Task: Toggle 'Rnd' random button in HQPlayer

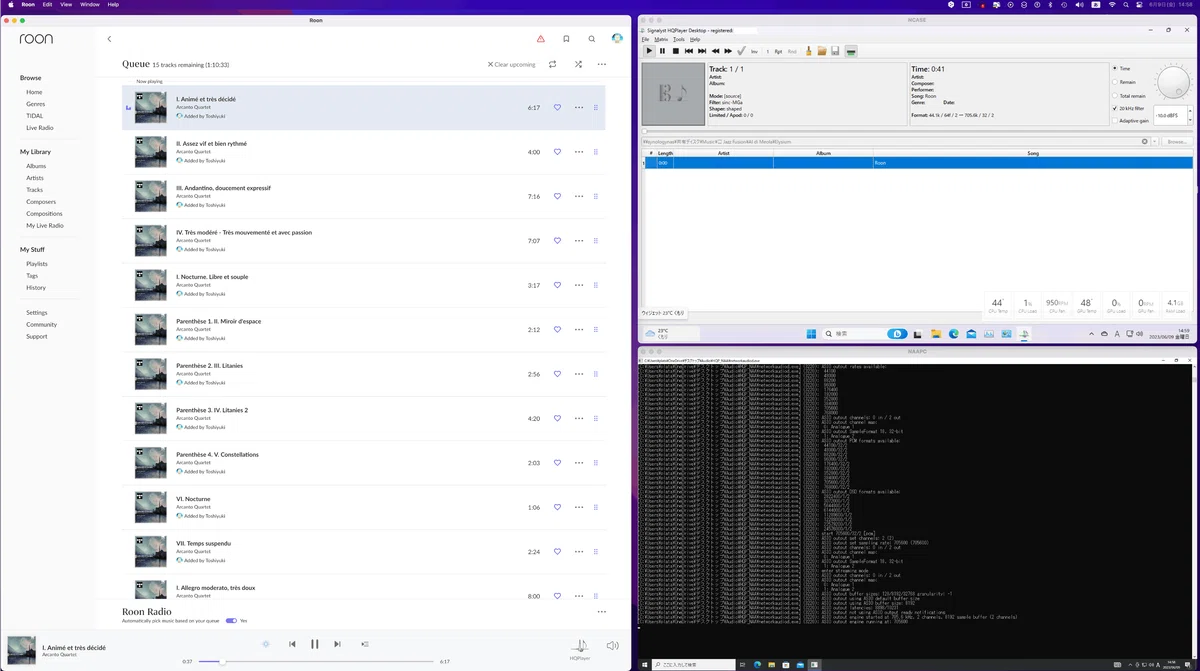Action: tap(792, 51)
